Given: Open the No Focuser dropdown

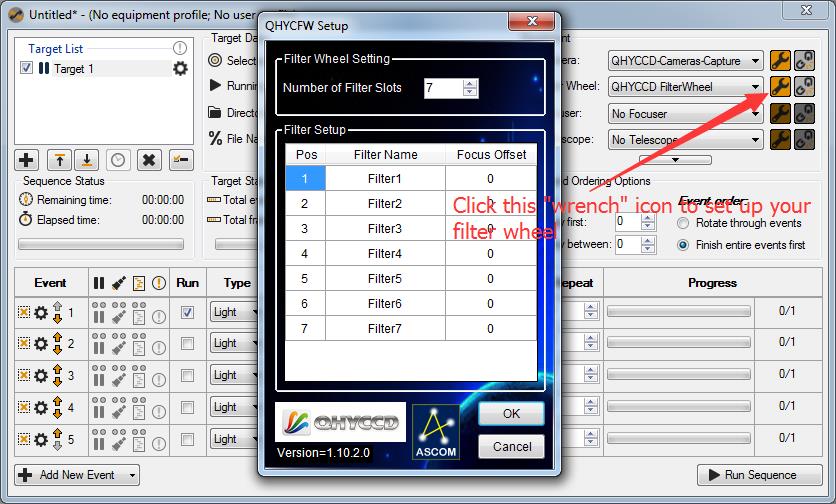Looking at the screenshot, I should tap(685, 114).
